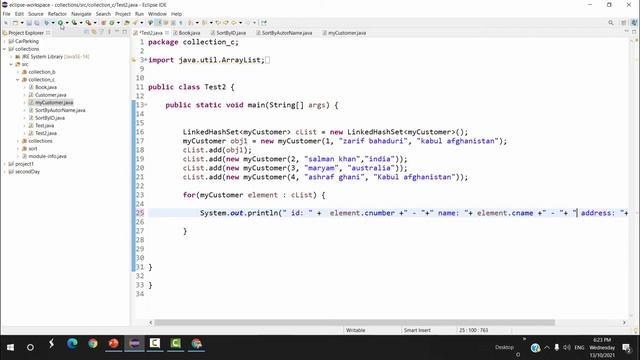The image size is (640, 360).
Task: Click the Debug bug toolbar icon
Action: 47,23
